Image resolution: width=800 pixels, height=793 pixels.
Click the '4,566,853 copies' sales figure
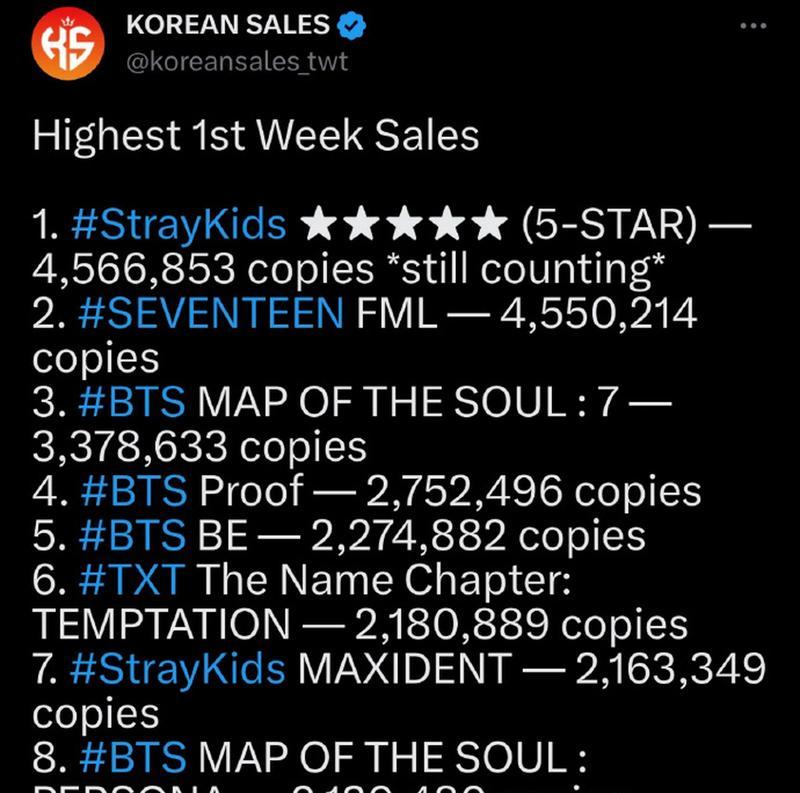pyautogui.click(x=203, y=270)
